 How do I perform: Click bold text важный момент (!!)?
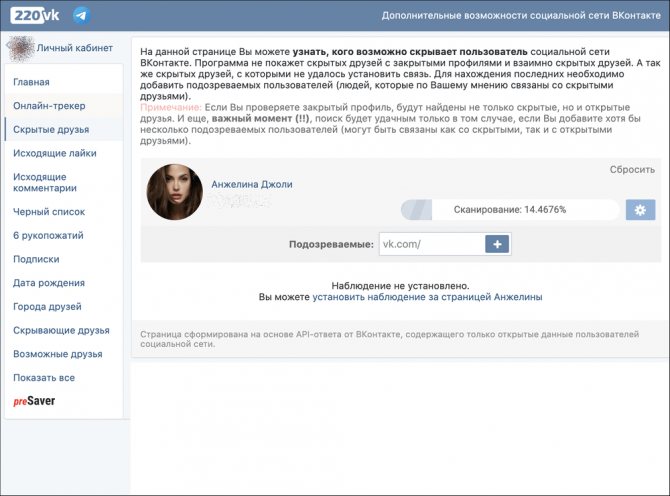260,118
